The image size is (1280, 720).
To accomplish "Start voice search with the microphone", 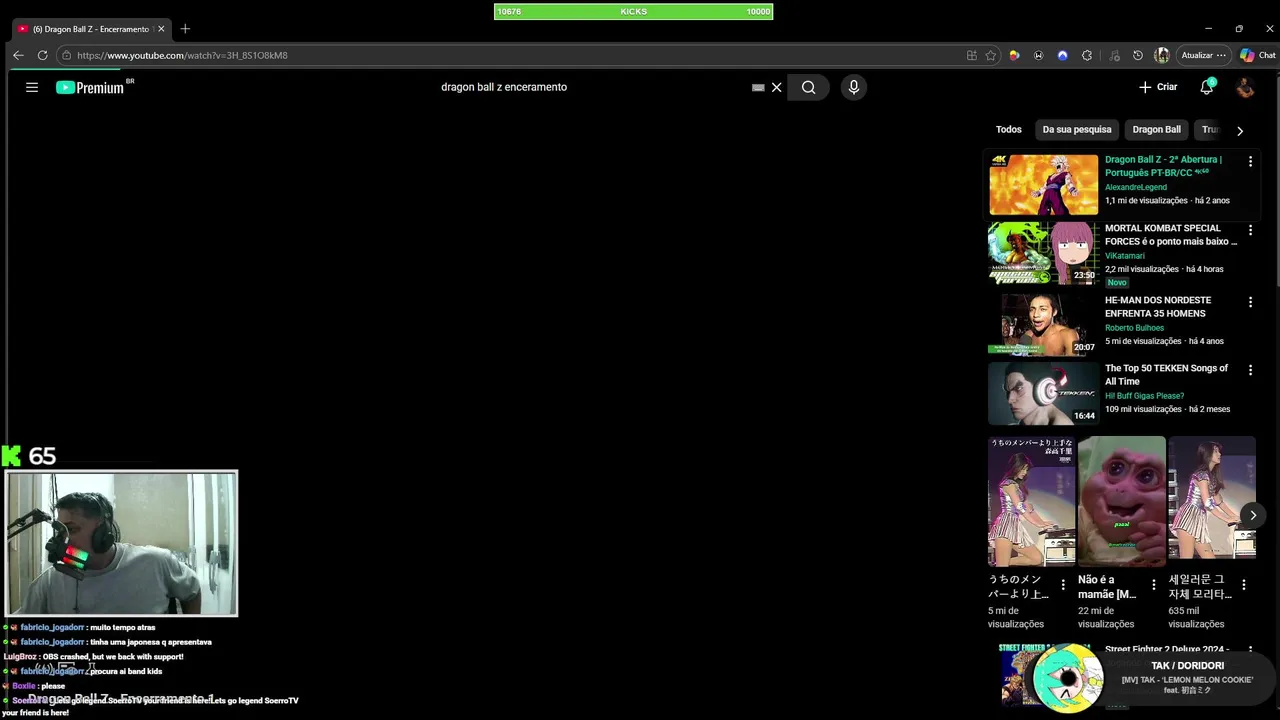I will pos(853,87).
